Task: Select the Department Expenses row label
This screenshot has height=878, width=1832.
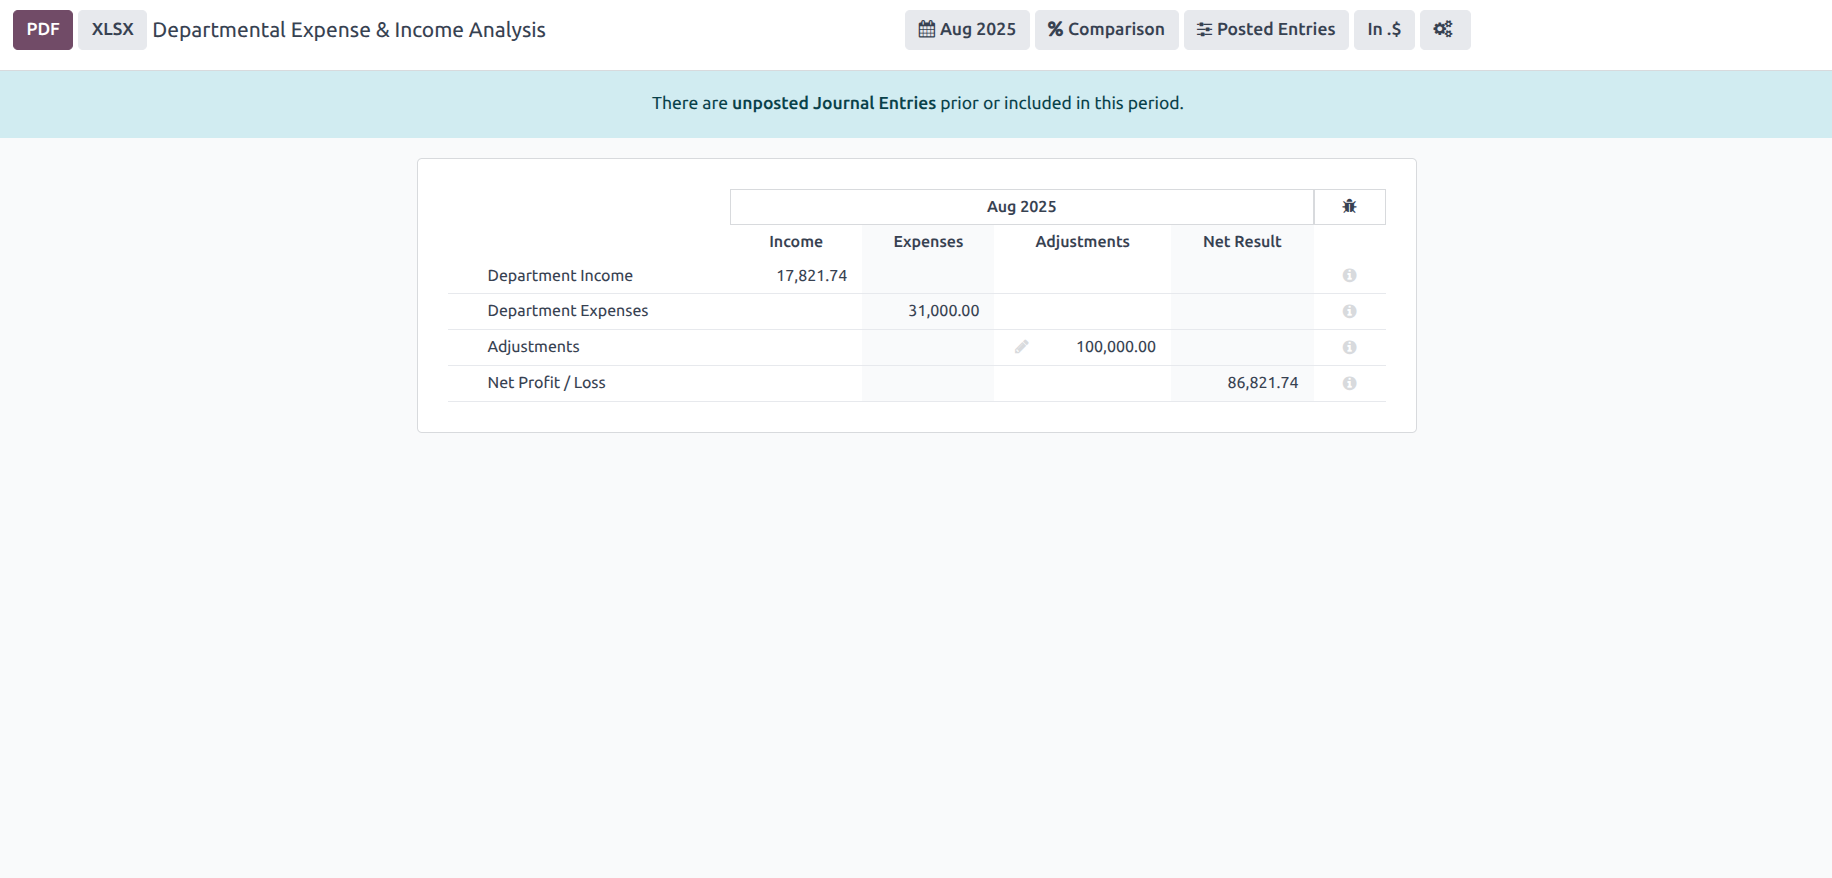Action: [x=568, y=311]
